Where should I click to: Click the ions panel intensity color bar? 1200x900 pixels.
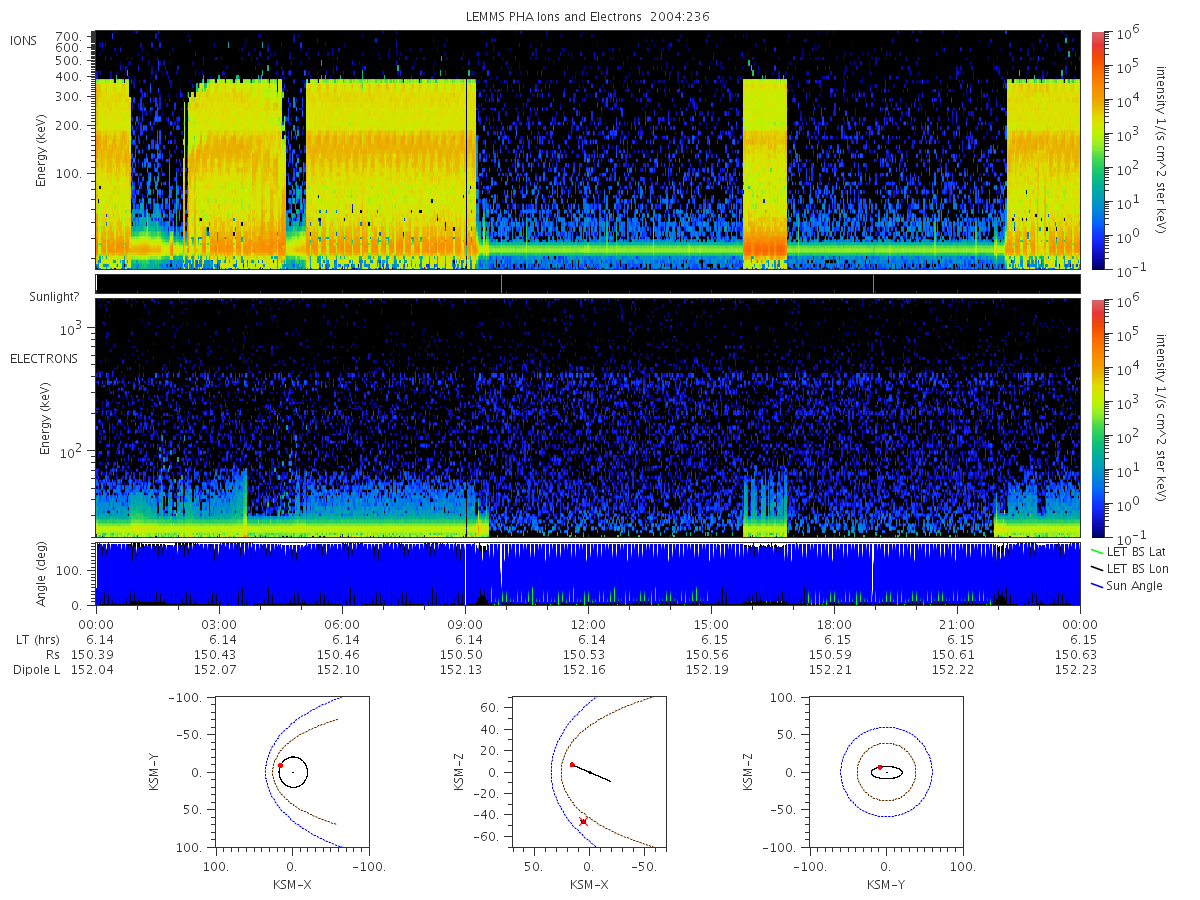point(1097,150)
